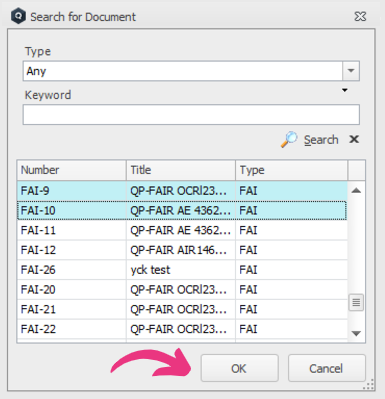This screenshot has height=399, width=385.
Task: Click the title cell in FAI-11 row
Action: (181, 230)
